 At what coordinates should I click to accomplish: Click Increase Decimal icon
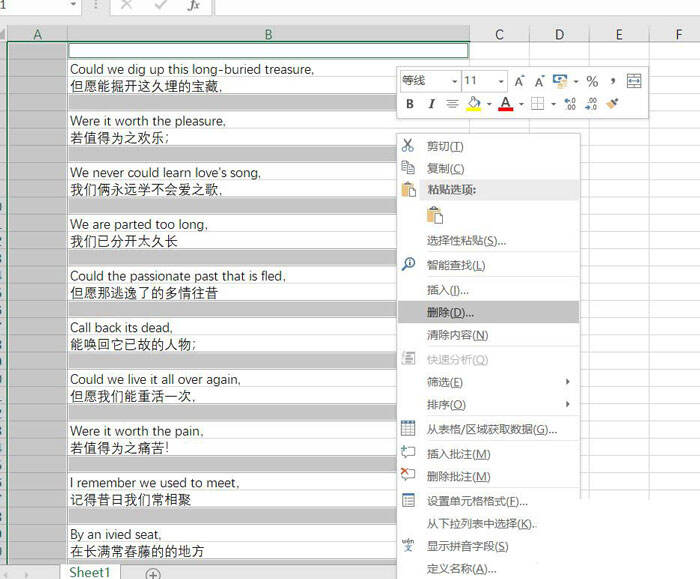570,104
